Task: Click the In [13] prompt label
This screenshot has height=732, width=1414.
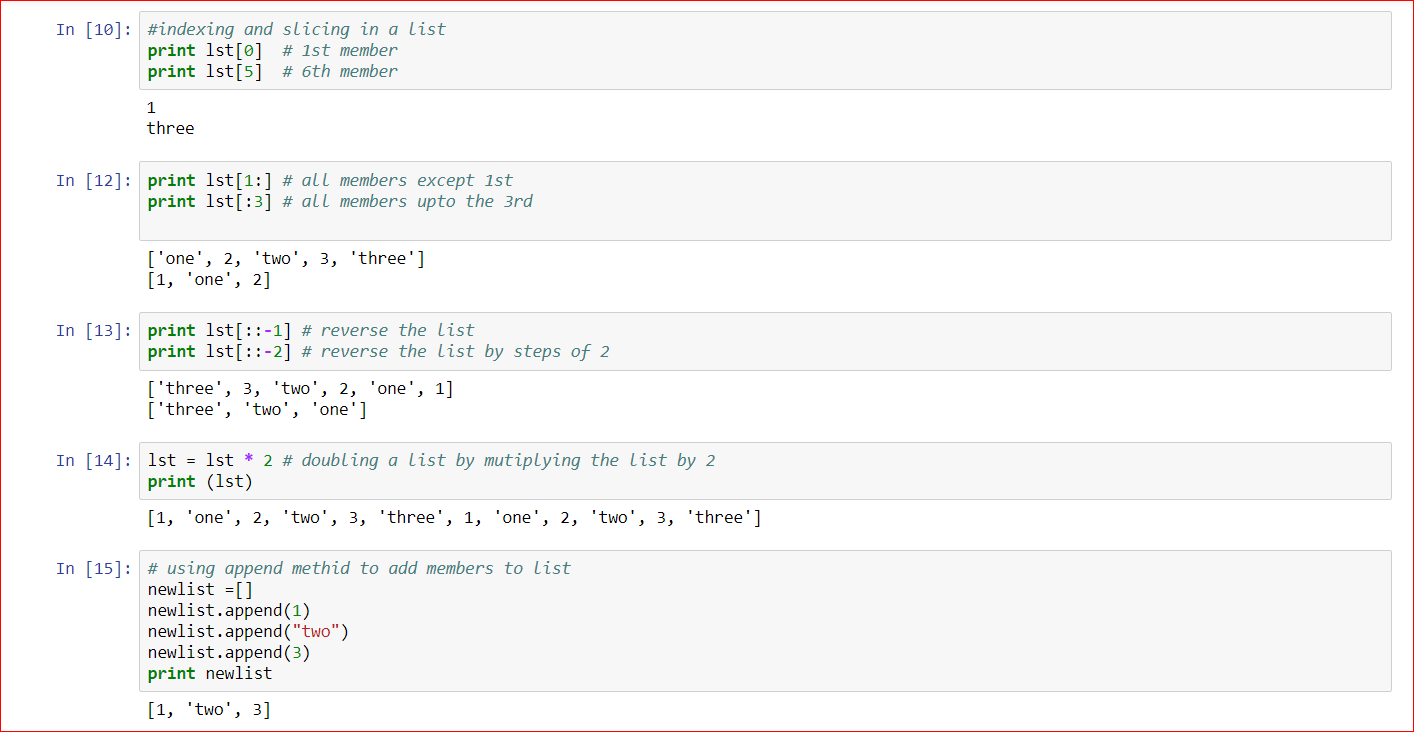Action: click(x=94, y=330)
